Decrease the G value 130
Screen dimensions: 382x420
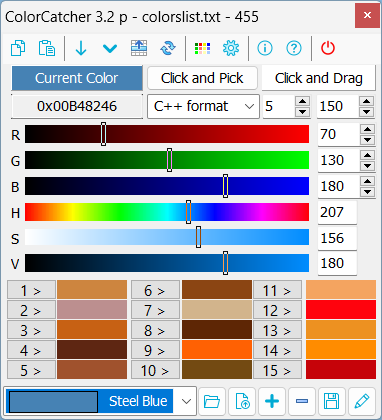pos(368,166)
